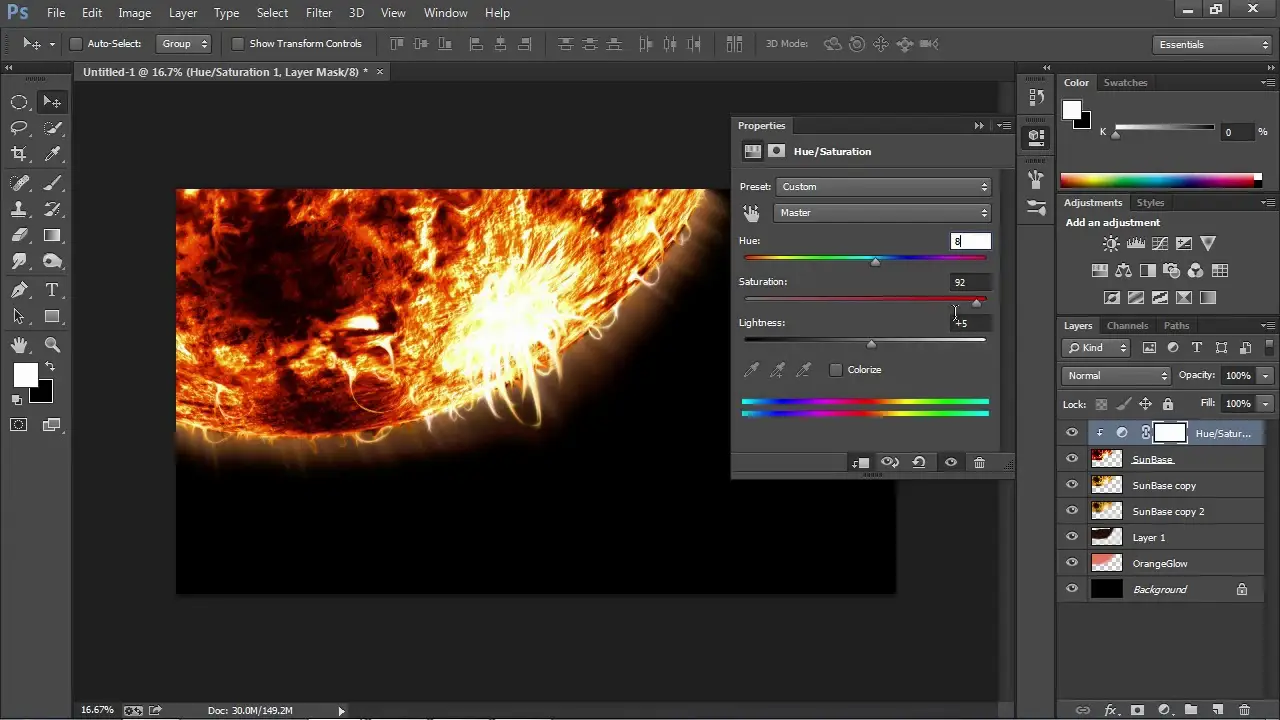The width and height of the screenshot is (1280, 720).
Task: Select the Horizontal Type tool
Action: click(52, 290)
